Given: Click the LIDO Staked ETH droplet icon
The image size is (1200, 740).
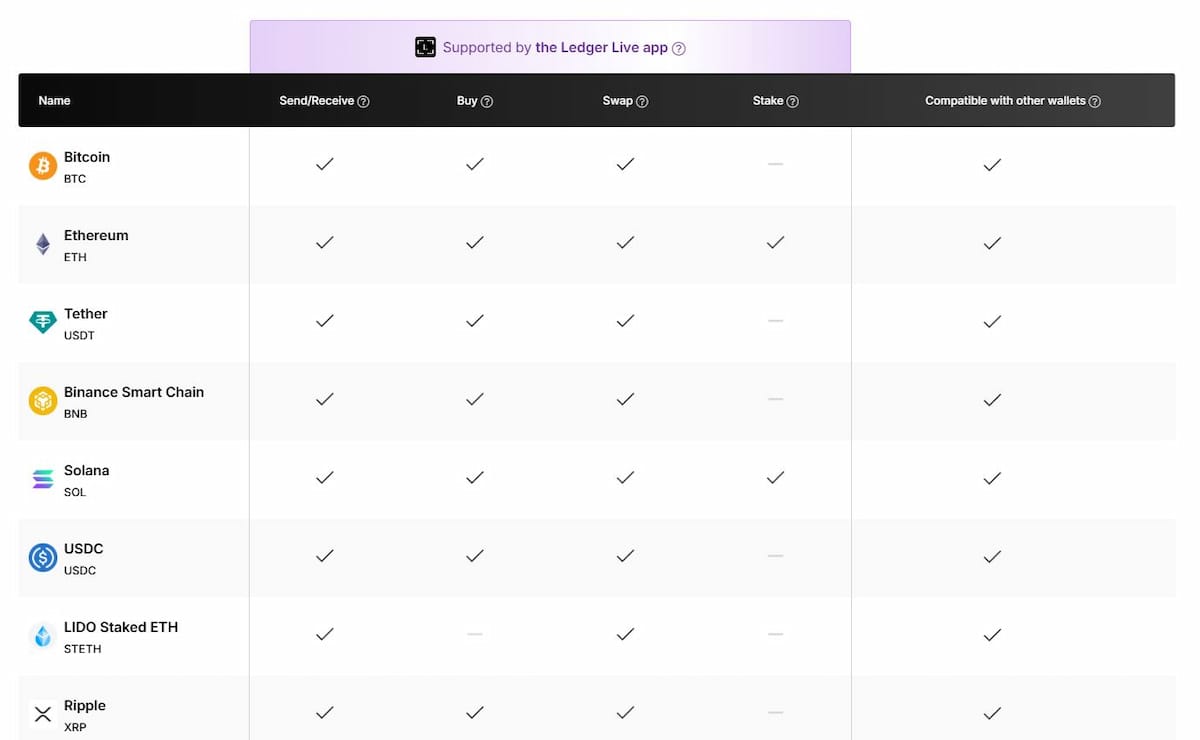Looking at the screenshot, I should coord(41,635).
